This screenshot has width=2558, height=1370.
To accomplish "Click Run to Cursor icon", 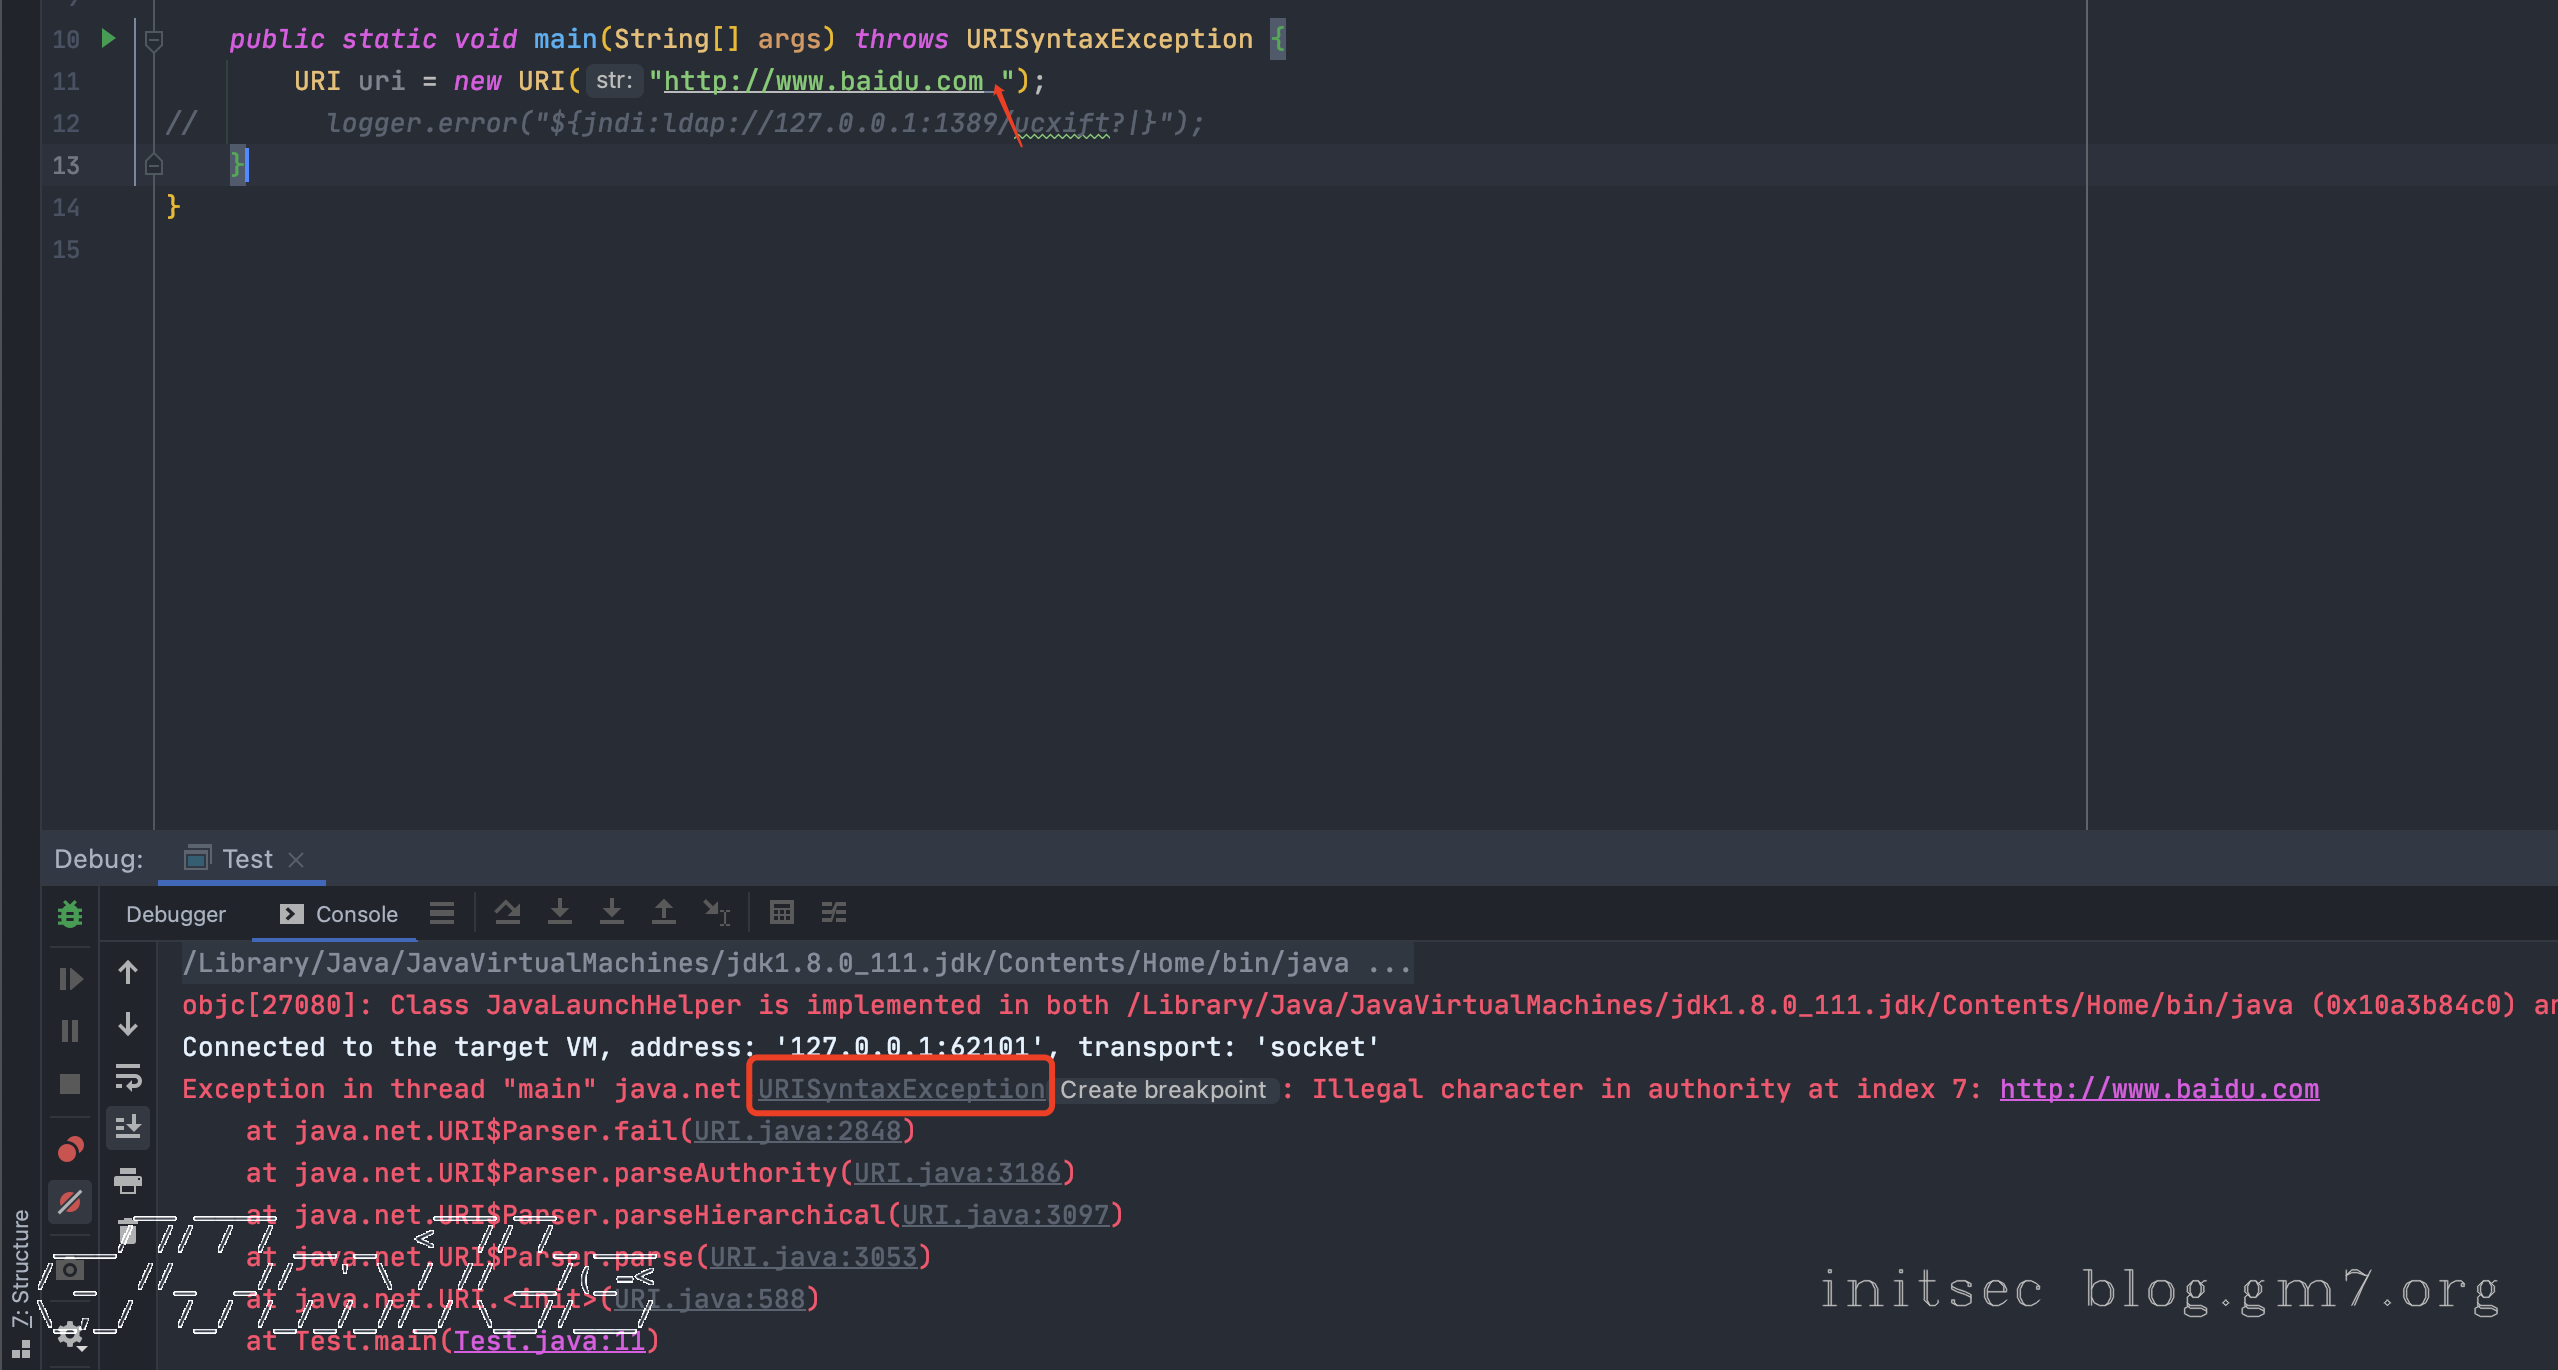I will 716,912.
